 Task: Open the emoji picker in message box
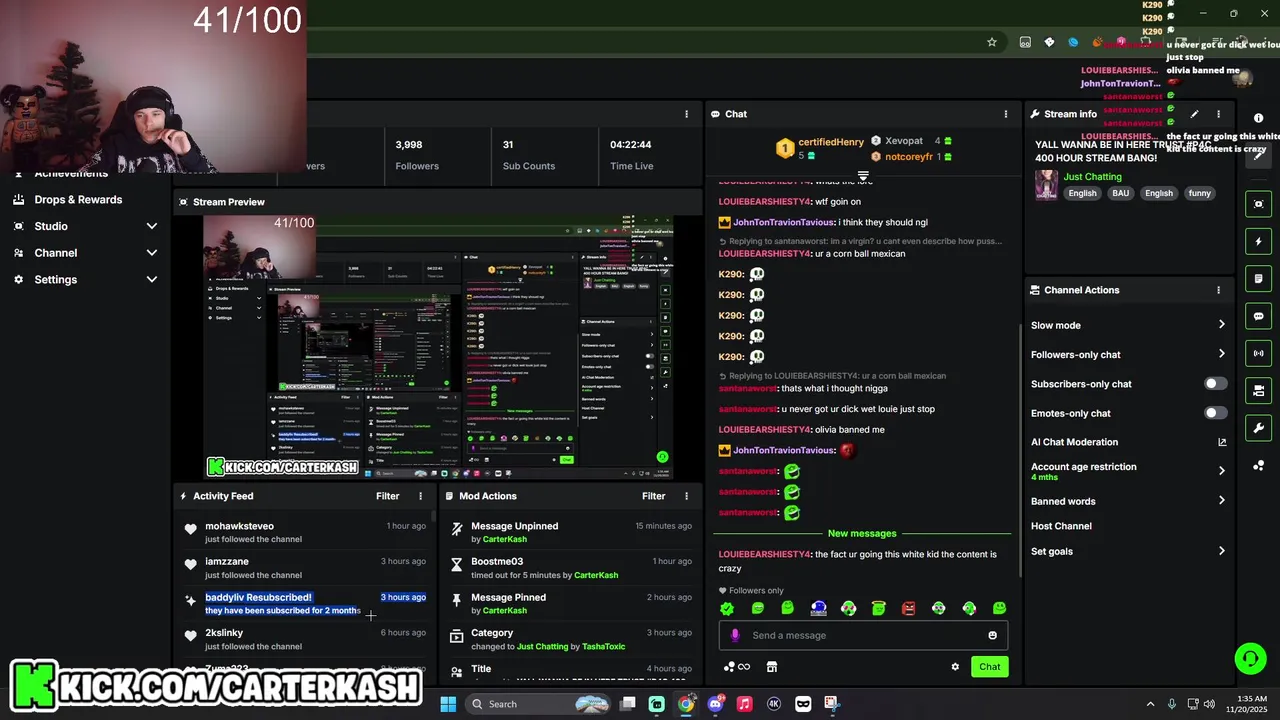tap(992, 635)
